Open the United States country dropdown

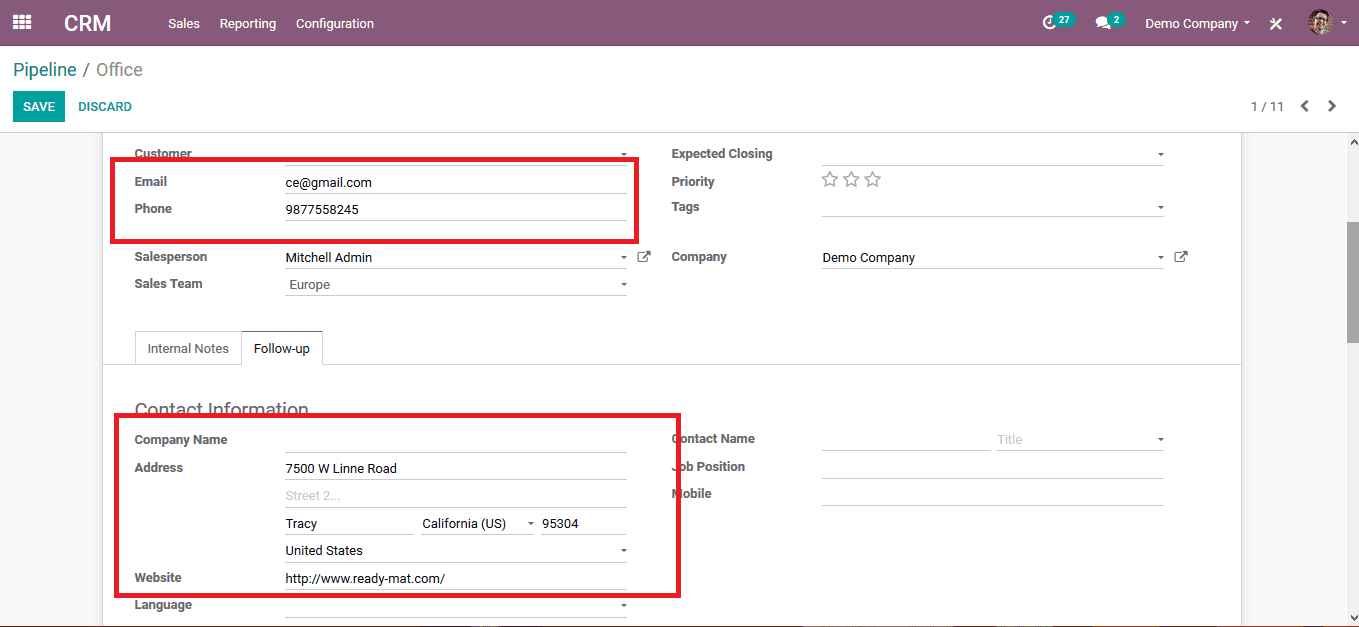click(456, 550)
